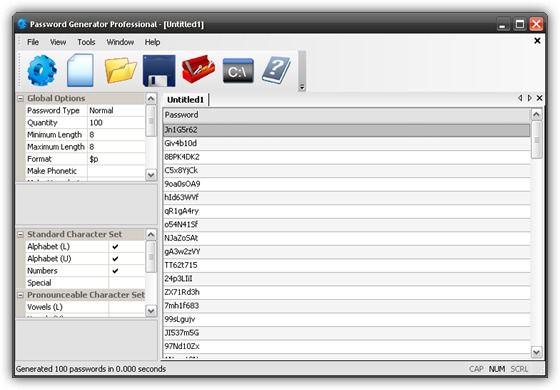Collapse the Global Options section
Image resolution: width=560 pixels, height=390 pixels.
tap(20, 99)
